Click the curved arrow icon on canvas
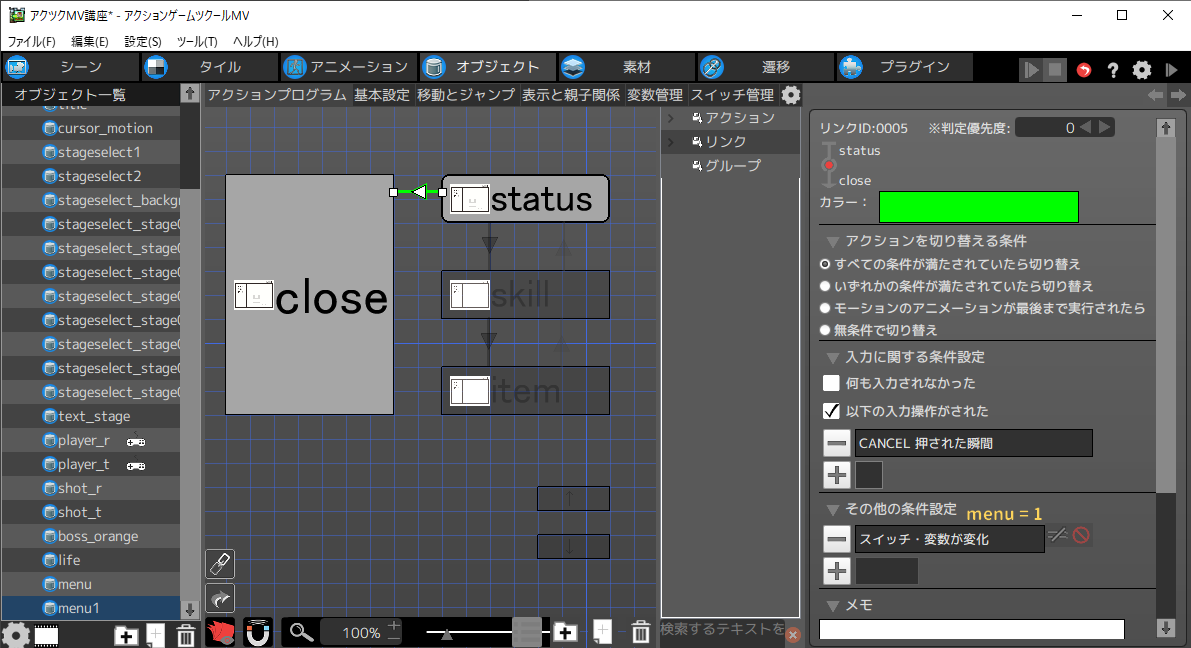This screenshot has height=648, width=1191. [x=220, y=598]
